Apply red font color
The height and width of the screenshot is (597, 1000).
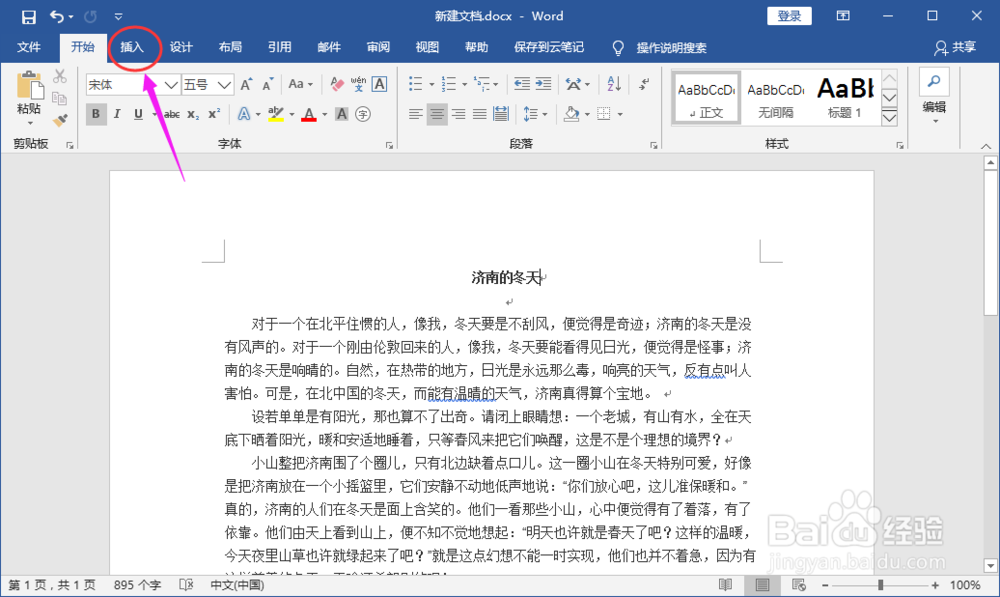pos(309,114)
